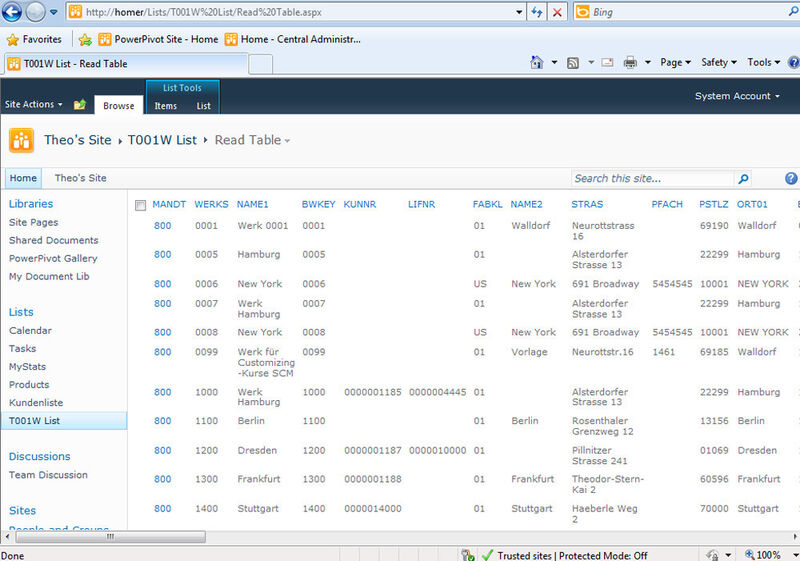
Task: Sort by the STRAS column header
Action: click(587, 205)
